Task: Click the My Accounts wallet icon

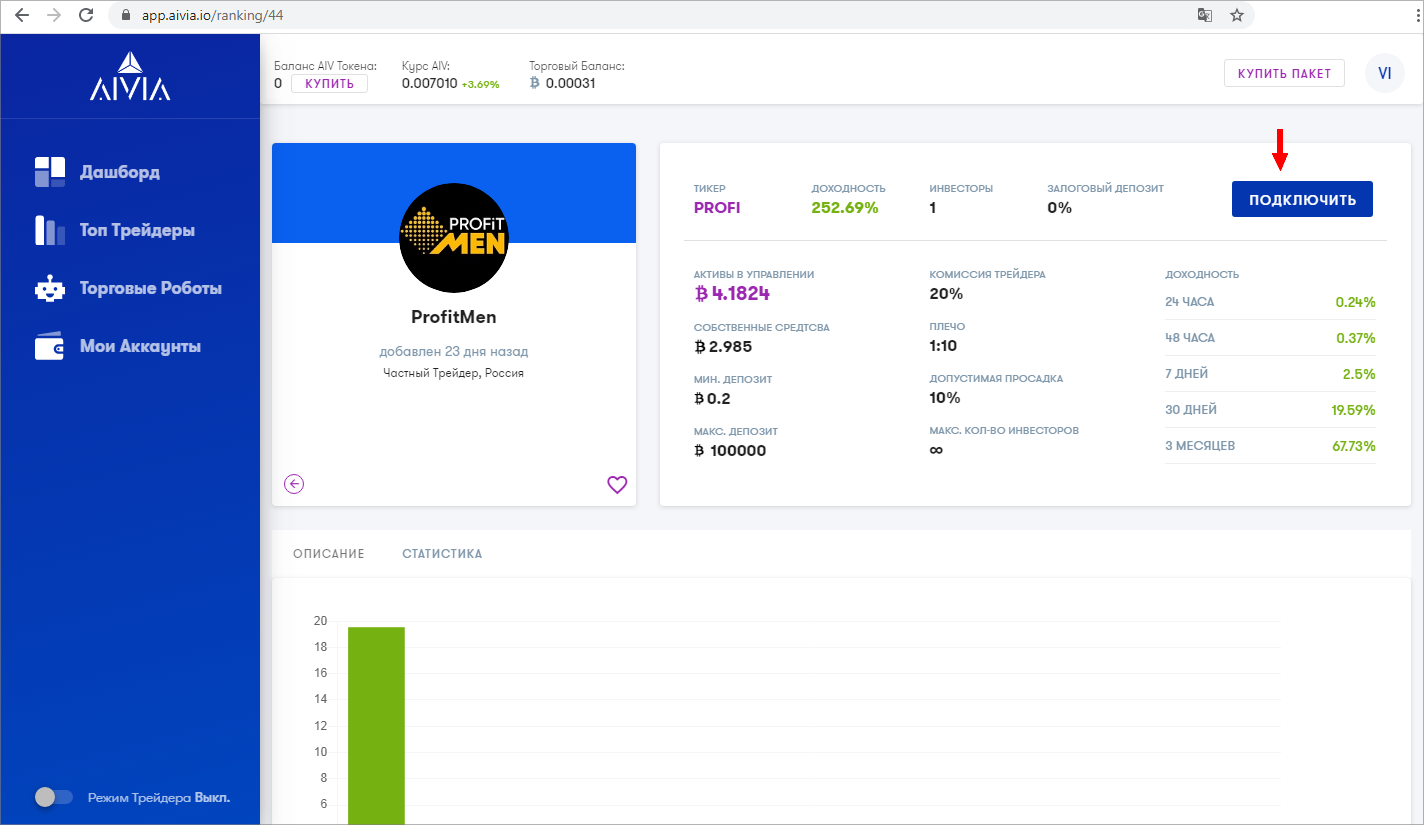Action: click(49, 346)
